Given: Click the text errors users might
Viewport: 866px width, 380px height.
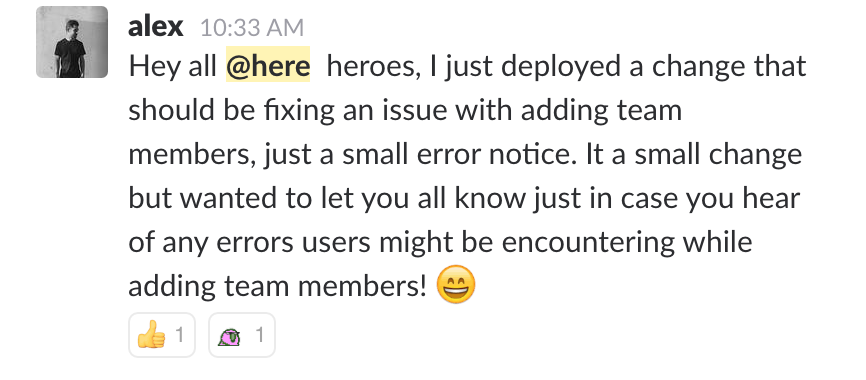Looking at the screenshot, I should click(343, 243).
